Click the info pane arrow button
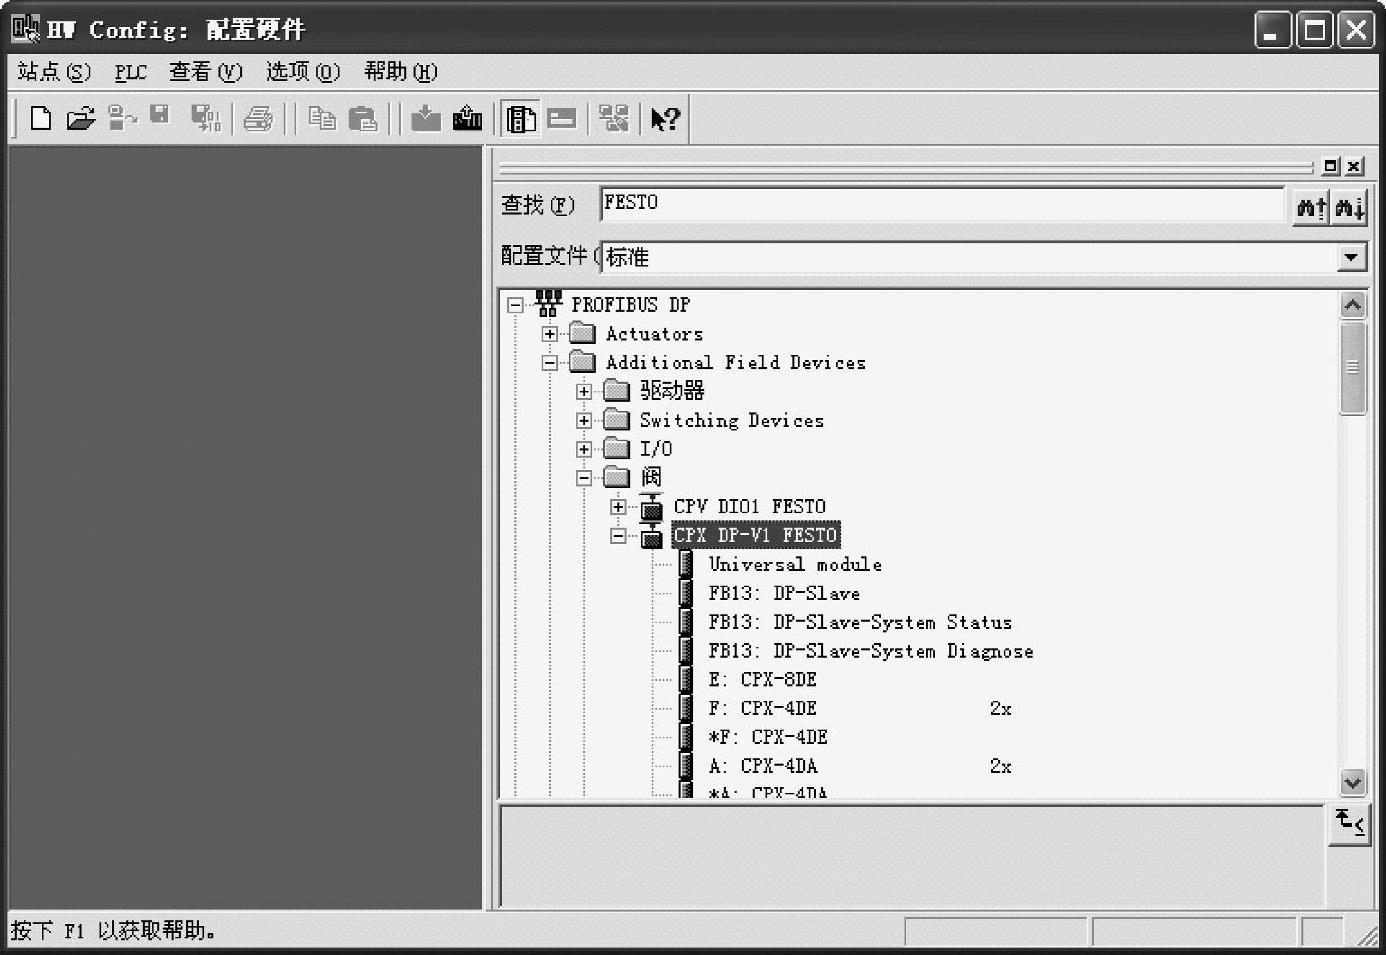The image size is (1386, 955). 1349,825
